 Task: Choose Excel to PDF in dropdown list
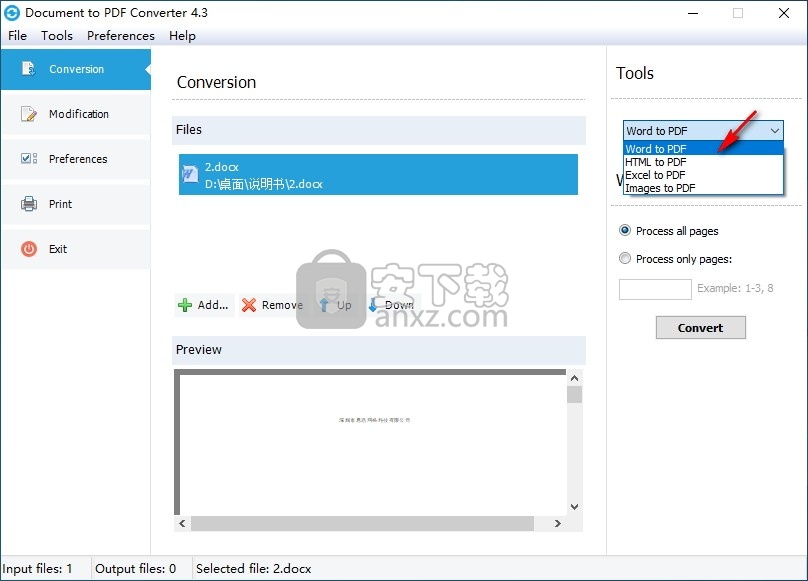point(703,175)
